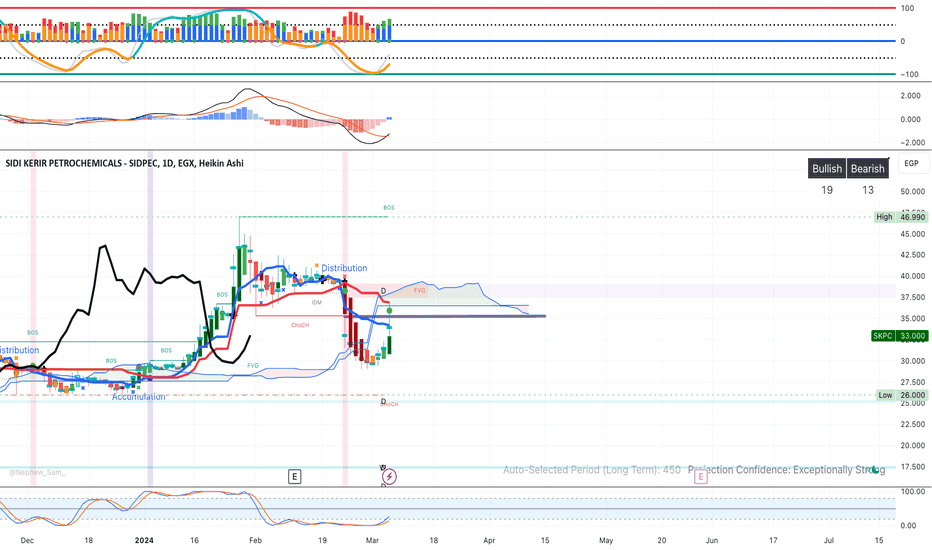Select the Bullish count value 19
932x550 pixels.
pyautogui.click(x=827, y=190)
